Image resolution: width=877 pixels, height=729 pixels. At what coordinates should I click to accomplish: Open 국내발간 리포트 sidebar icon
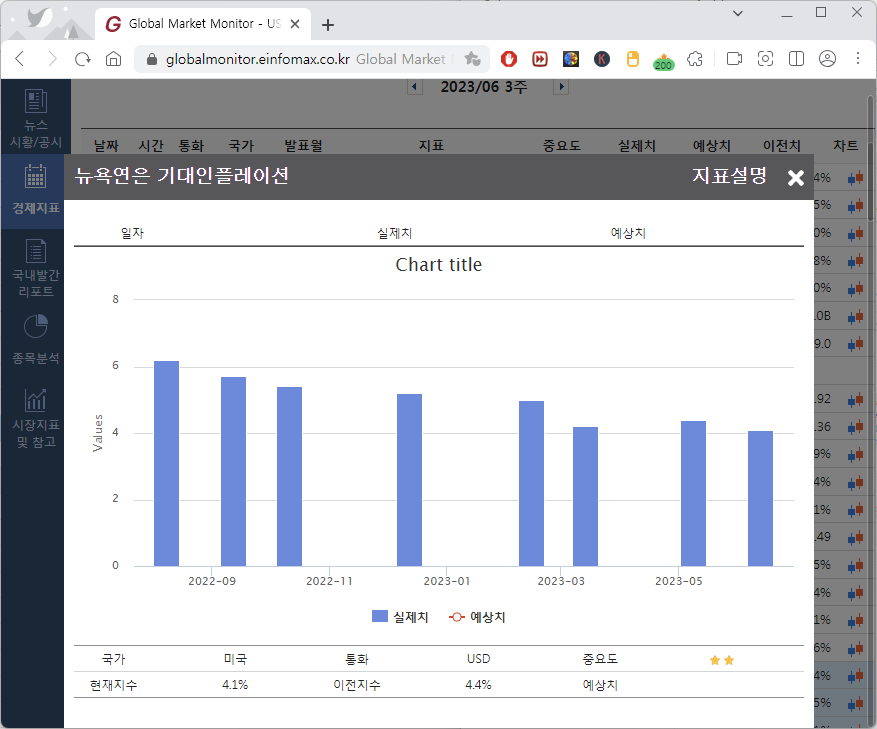pos(36,267)
